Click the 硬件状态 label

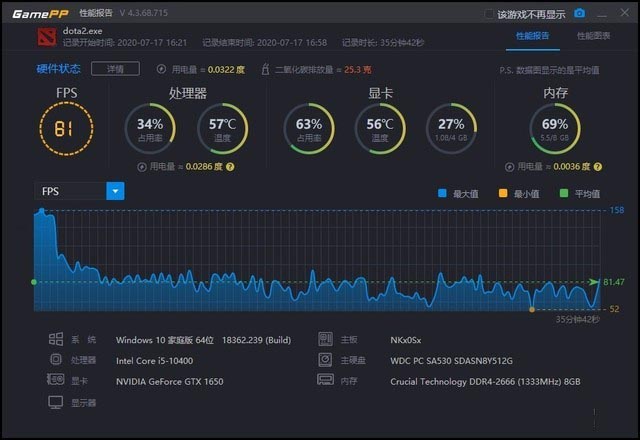point(58,69)
